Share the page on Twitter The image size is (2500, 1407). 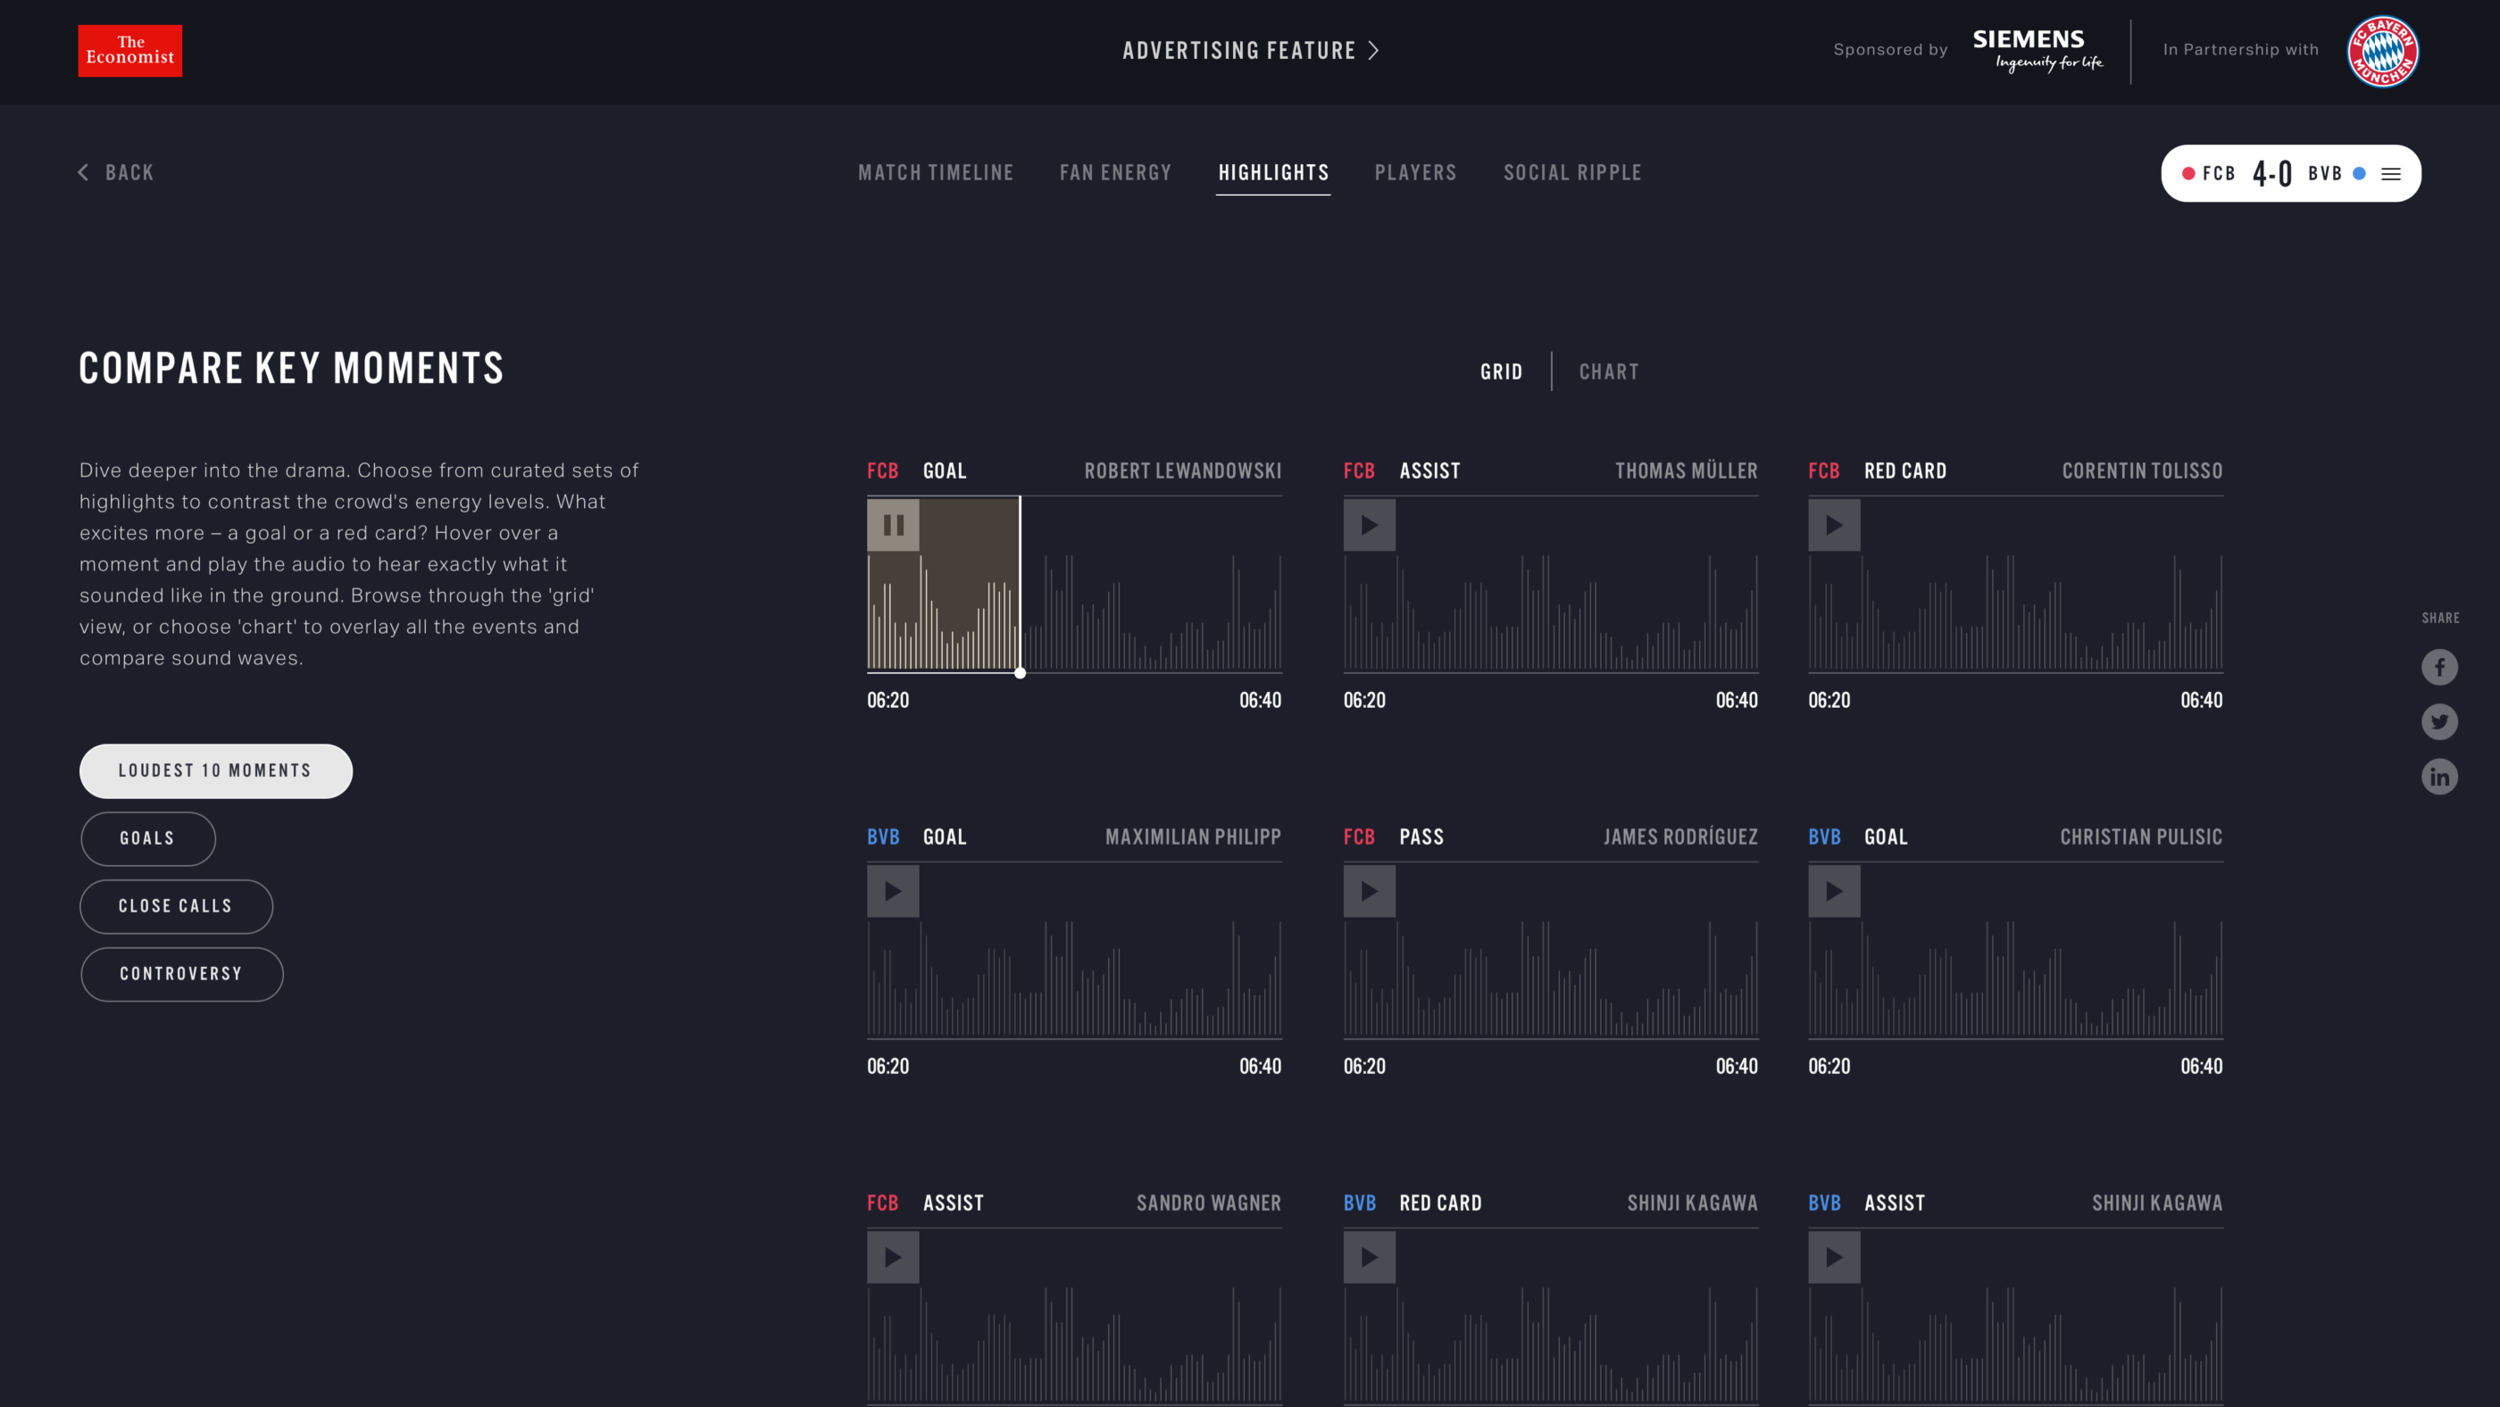[2439, 721]
